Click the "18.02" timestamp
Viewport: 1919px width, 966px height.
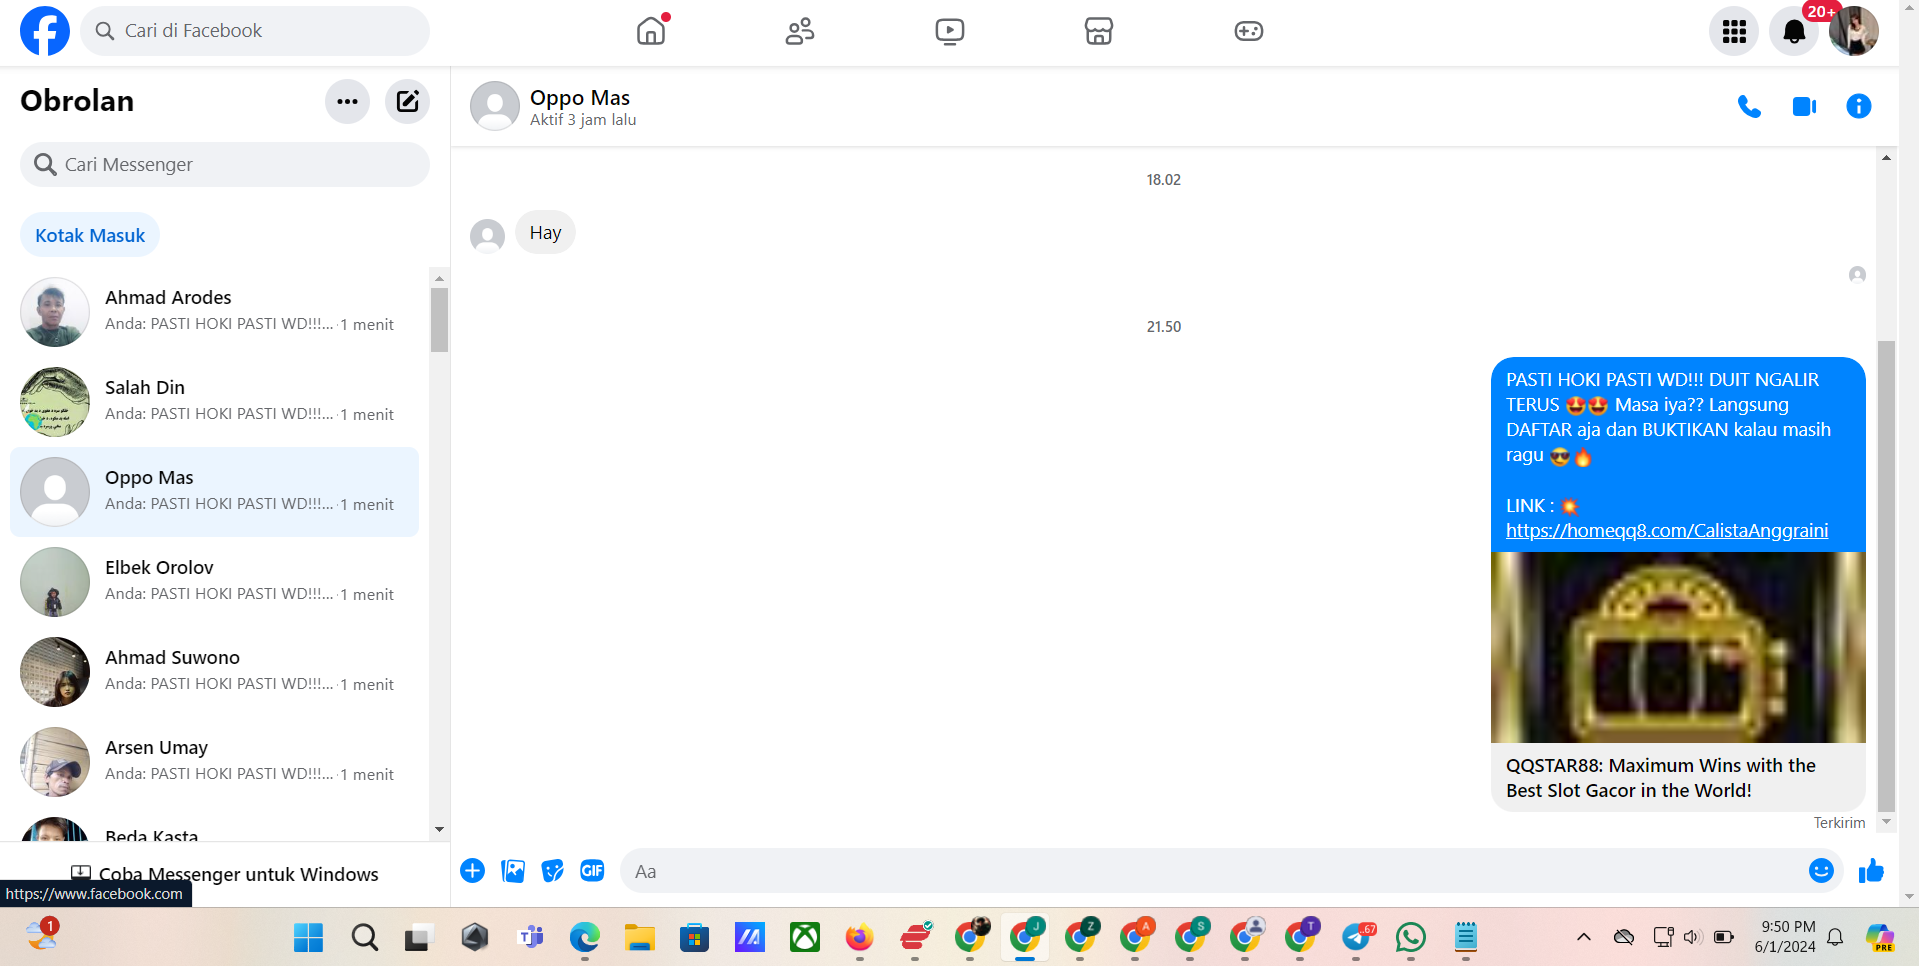pos(1164,180)
